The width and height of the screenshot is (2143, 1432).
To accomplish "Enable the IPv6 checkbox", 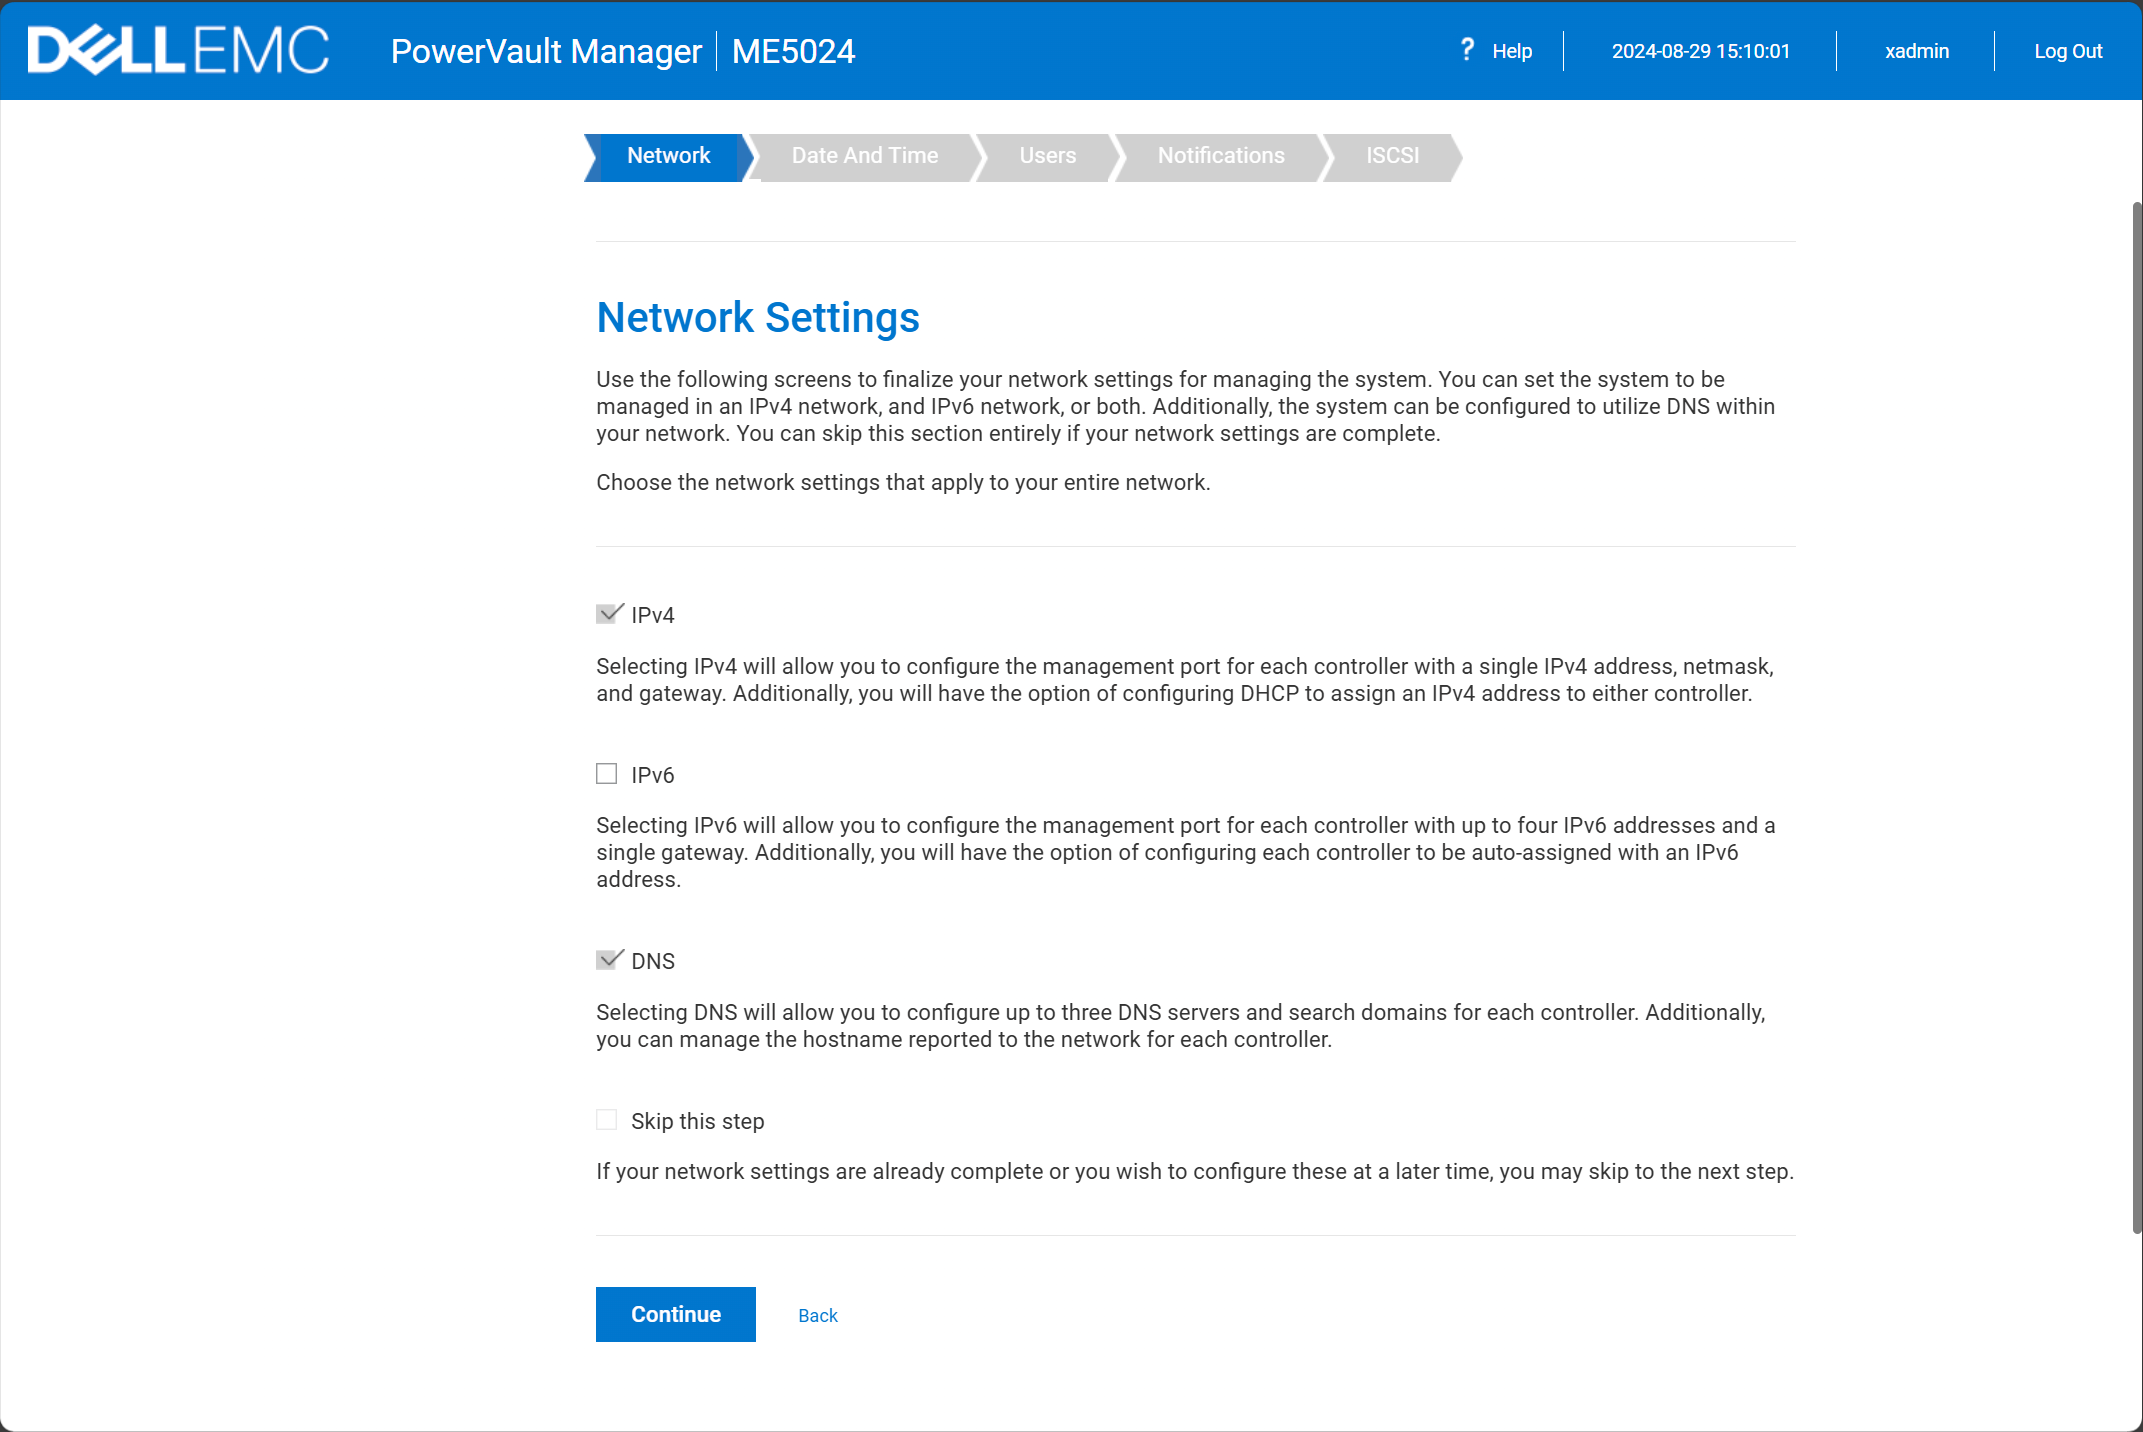I will (607, 774).
